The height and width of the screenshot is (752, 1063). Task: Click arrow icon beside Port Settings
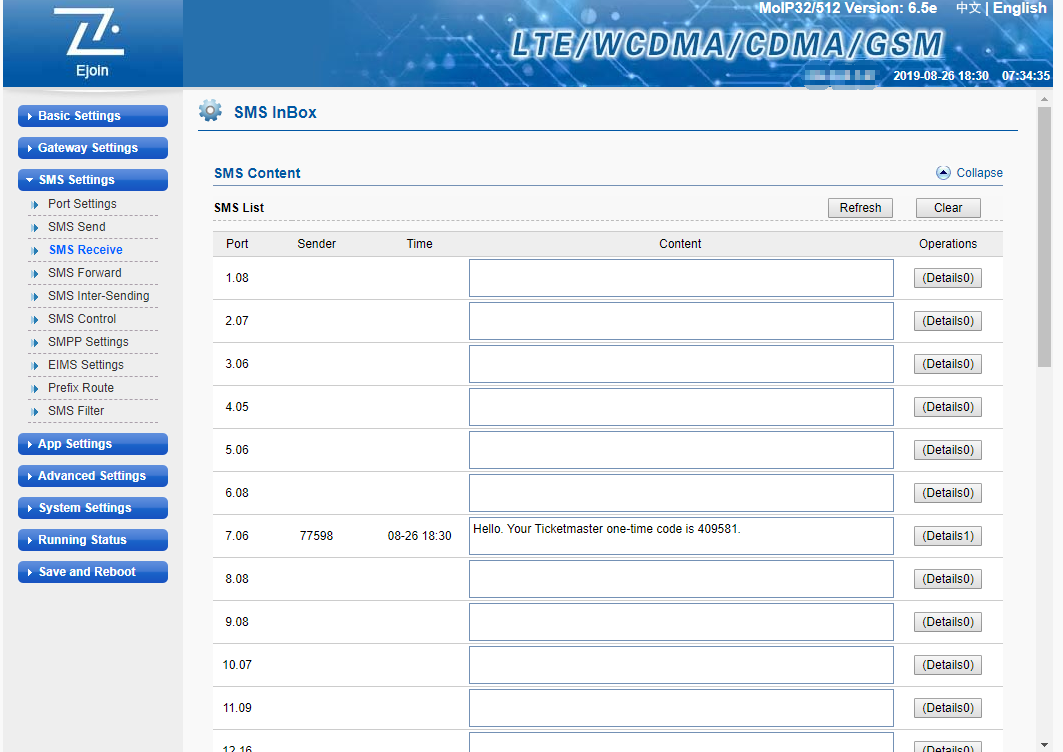tap(36, 204)
